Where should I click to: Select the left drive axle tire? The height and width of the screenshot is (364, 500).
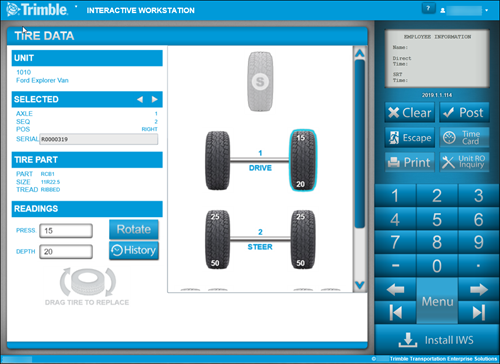217,161
